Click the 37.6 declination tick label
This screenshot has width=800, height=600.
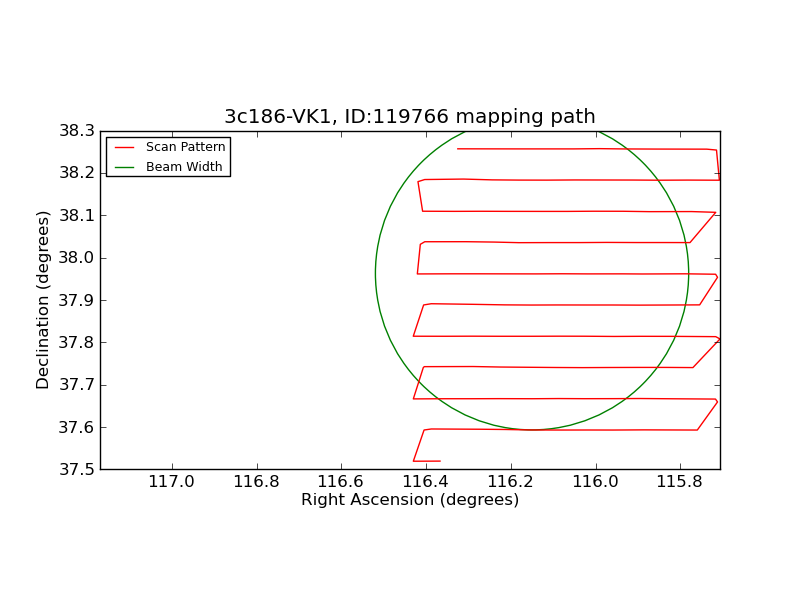pos(77,427)
